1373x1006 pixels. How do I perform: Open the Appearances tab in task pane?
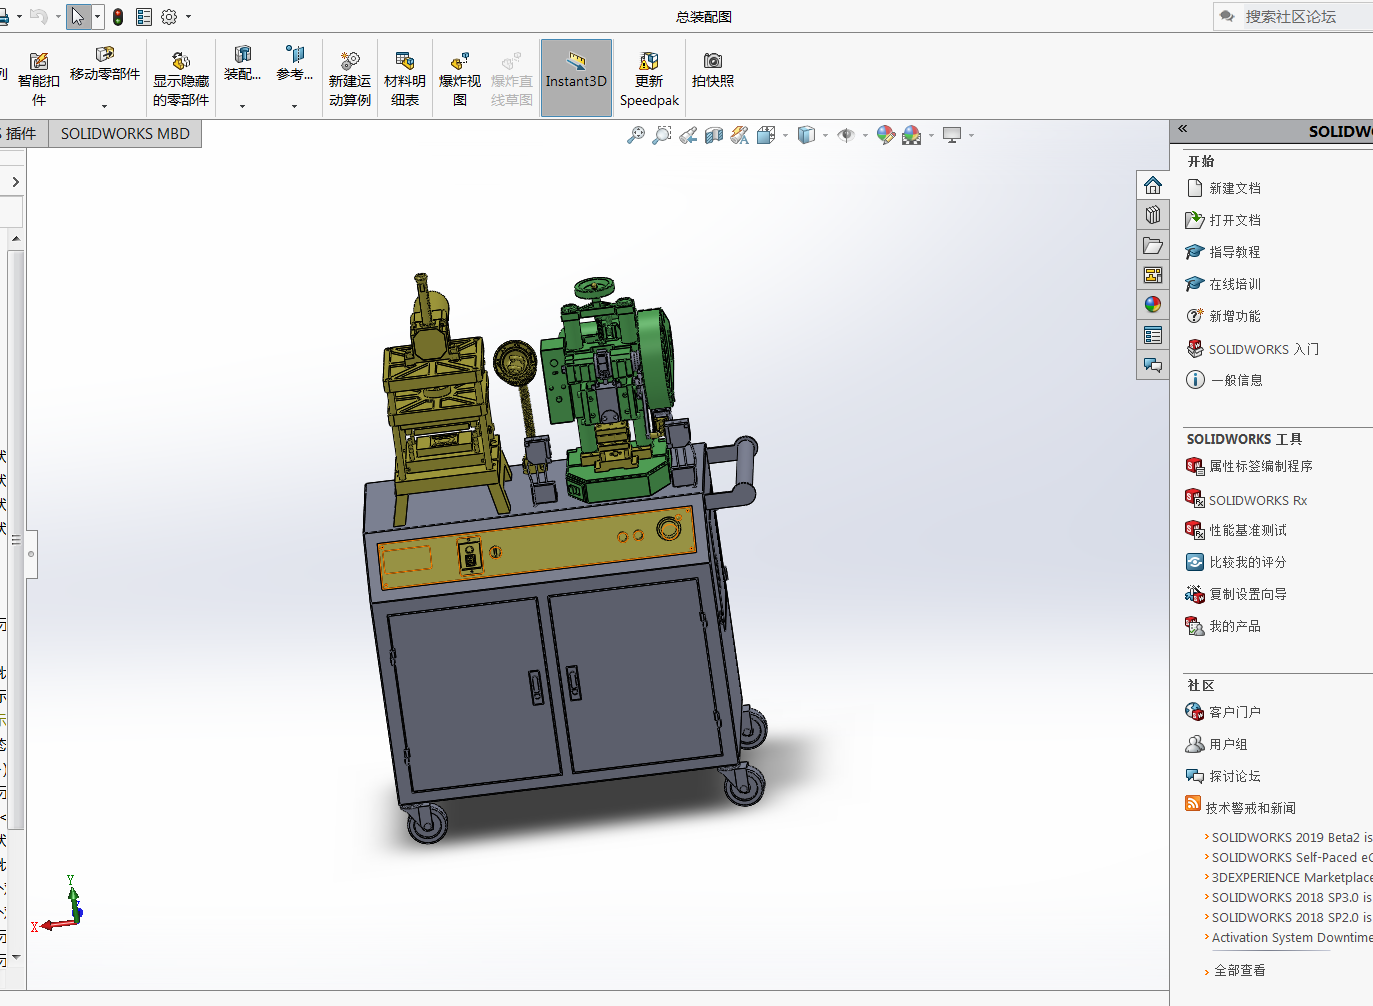pos(1153,305)
